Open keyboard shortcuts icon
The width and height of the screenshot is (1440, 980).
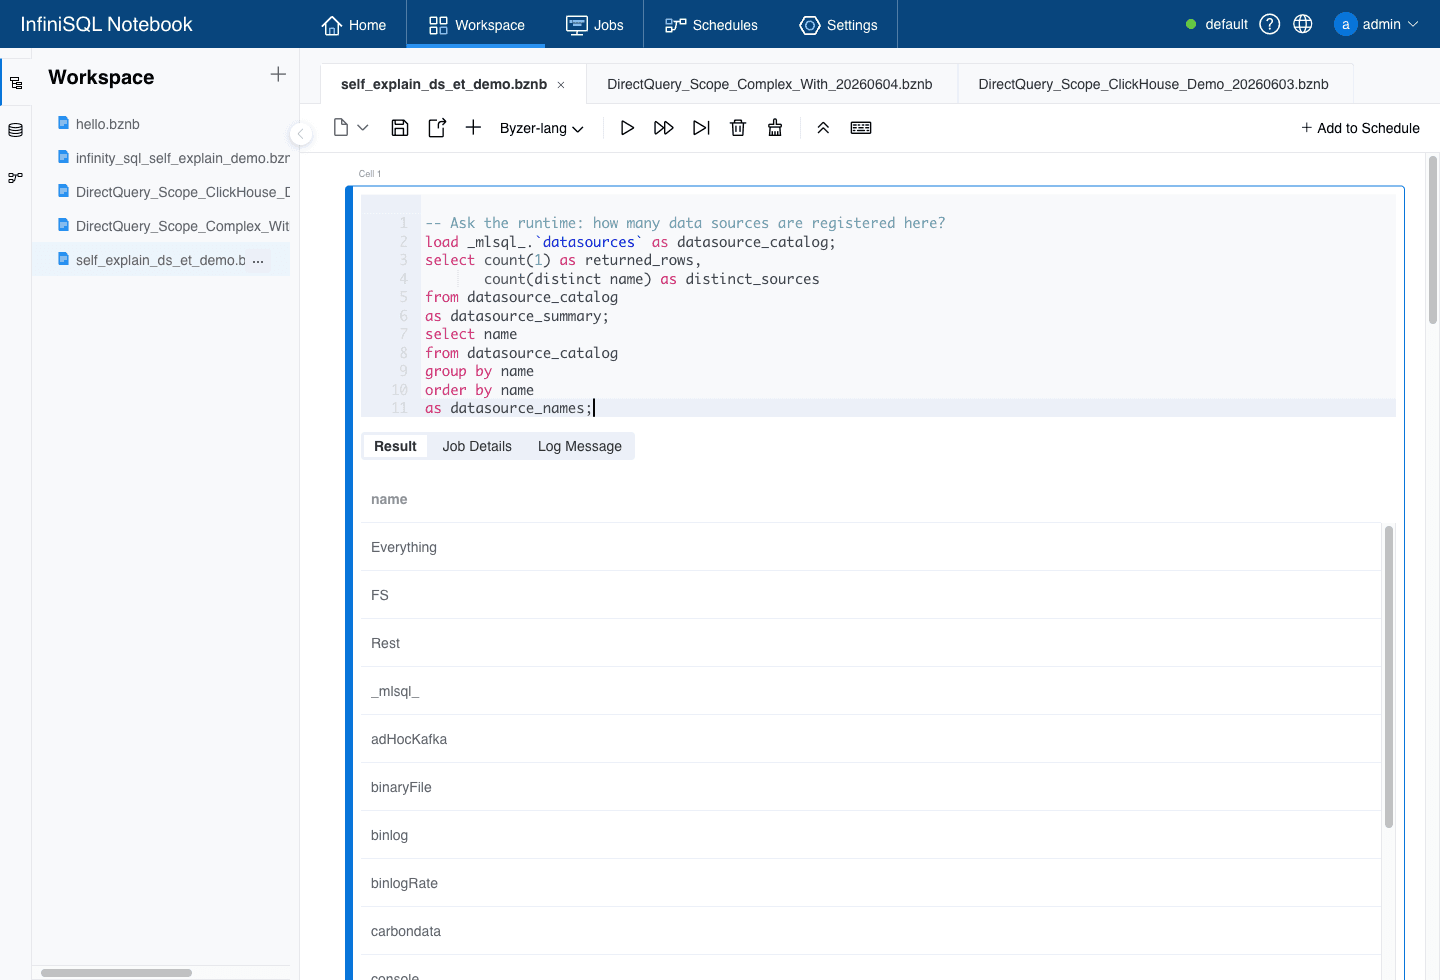pos(861,128)
